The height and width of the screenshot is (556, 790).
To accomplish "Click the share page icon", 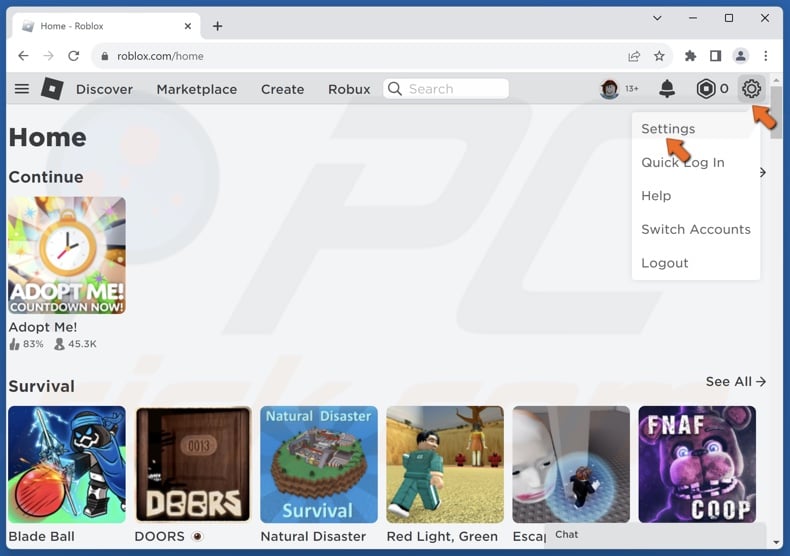I will 634,56.
